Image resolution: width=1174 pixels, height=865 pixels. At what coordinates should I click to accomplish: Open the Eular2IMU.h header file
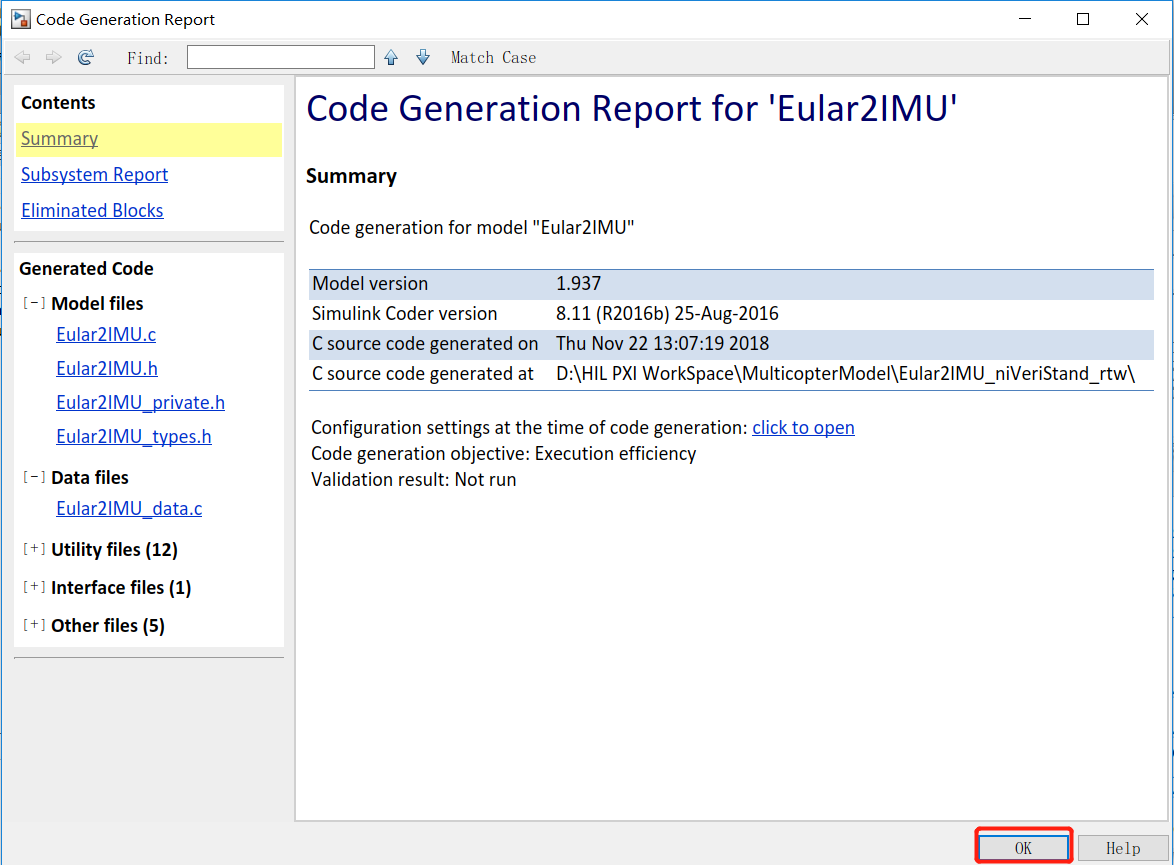click(x=107, y=368)
